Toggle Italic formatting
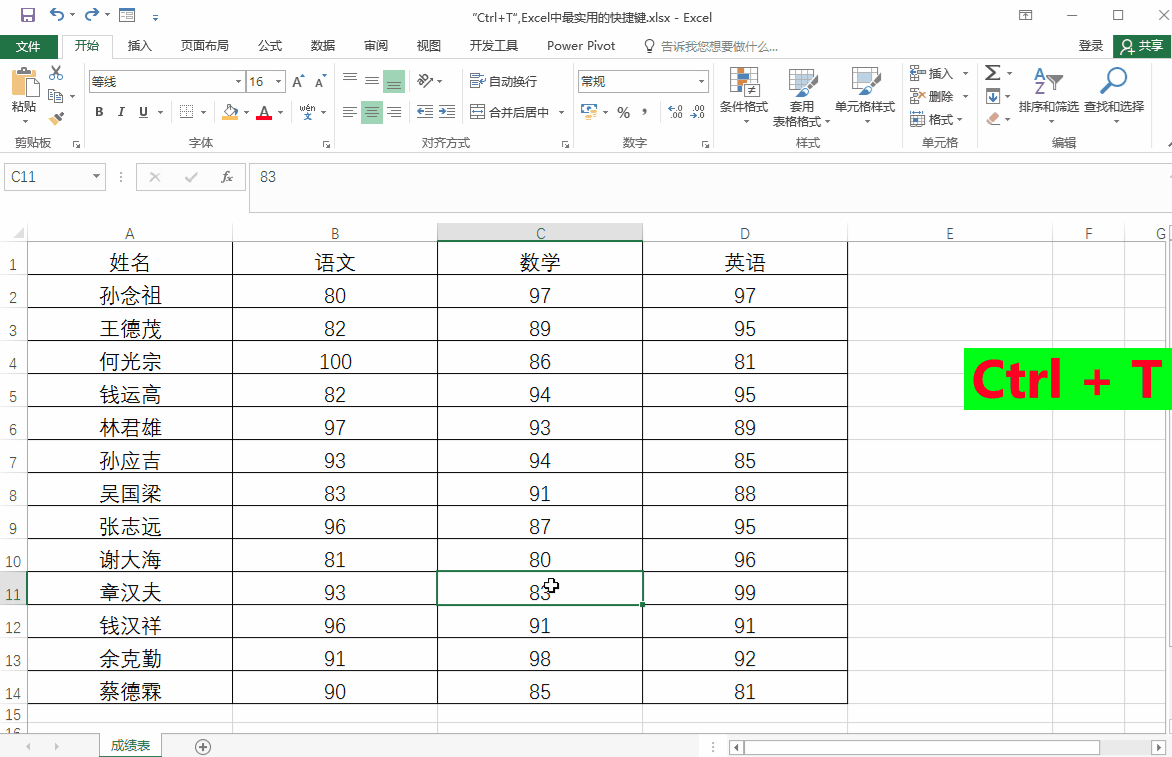This screenshot has width=1172, height=757. (x=121, y=112)
